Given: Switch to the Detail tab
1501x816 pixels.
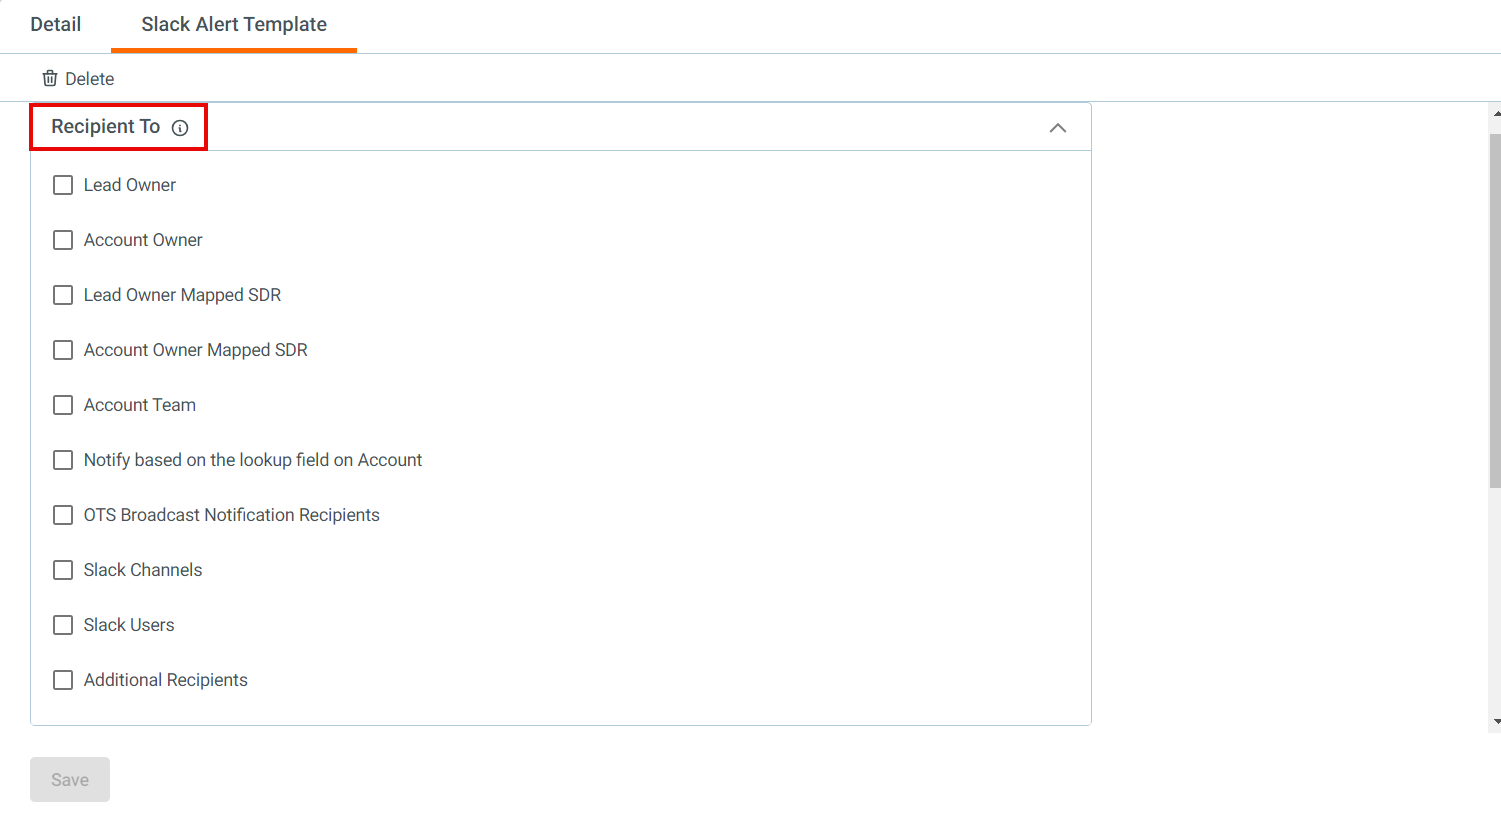Looking at the screenshot, I should coord(56,25).
